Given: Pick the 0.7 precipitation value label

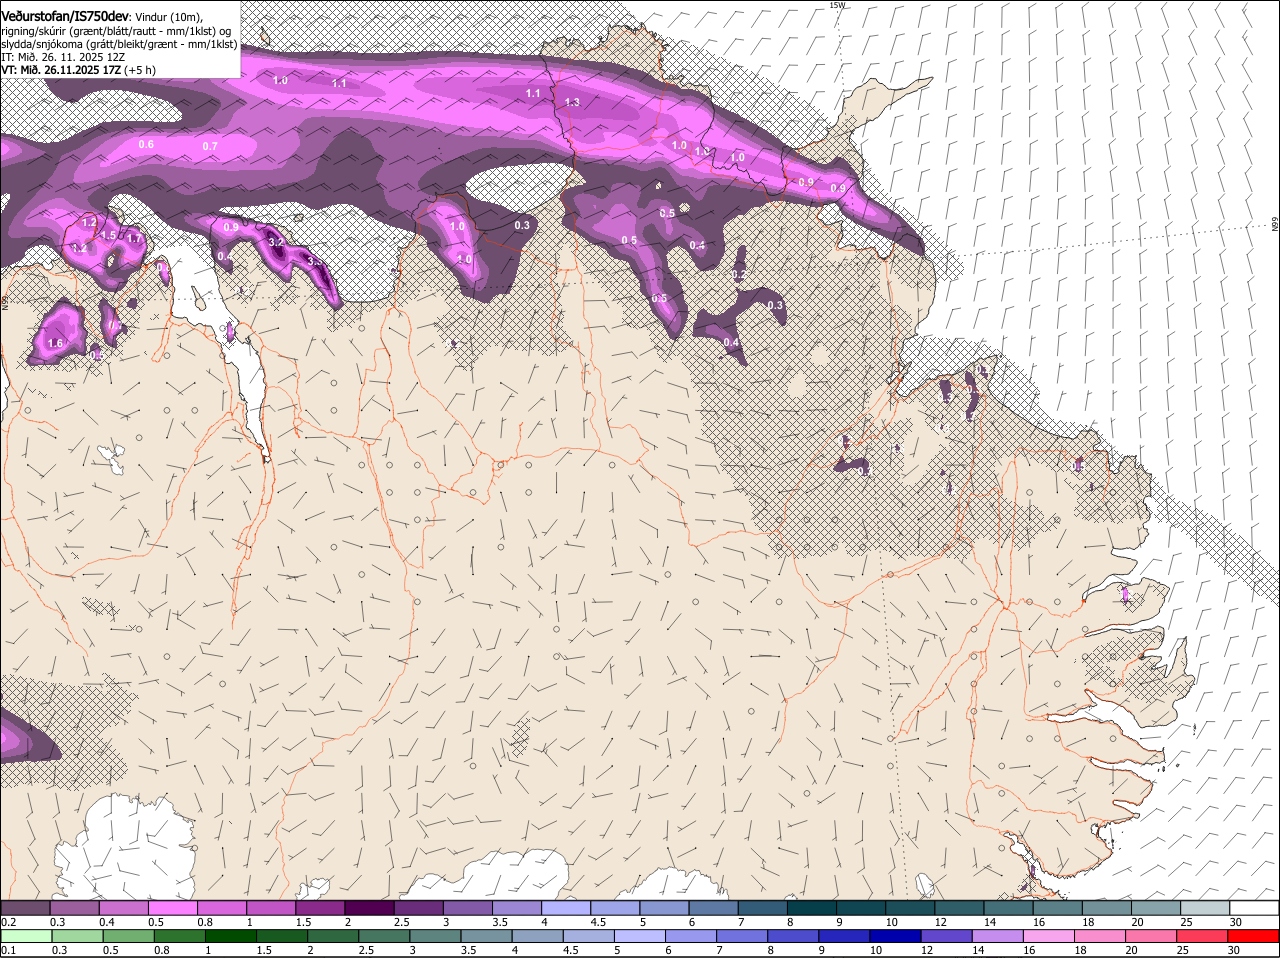Looking at the screenshot, I should point(210,146).
